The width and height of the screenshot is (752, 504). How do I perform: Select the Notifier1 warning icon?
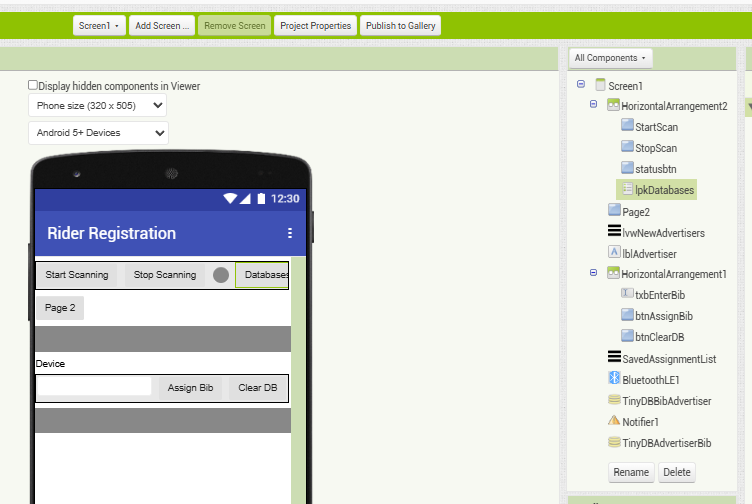pos(614,421)
